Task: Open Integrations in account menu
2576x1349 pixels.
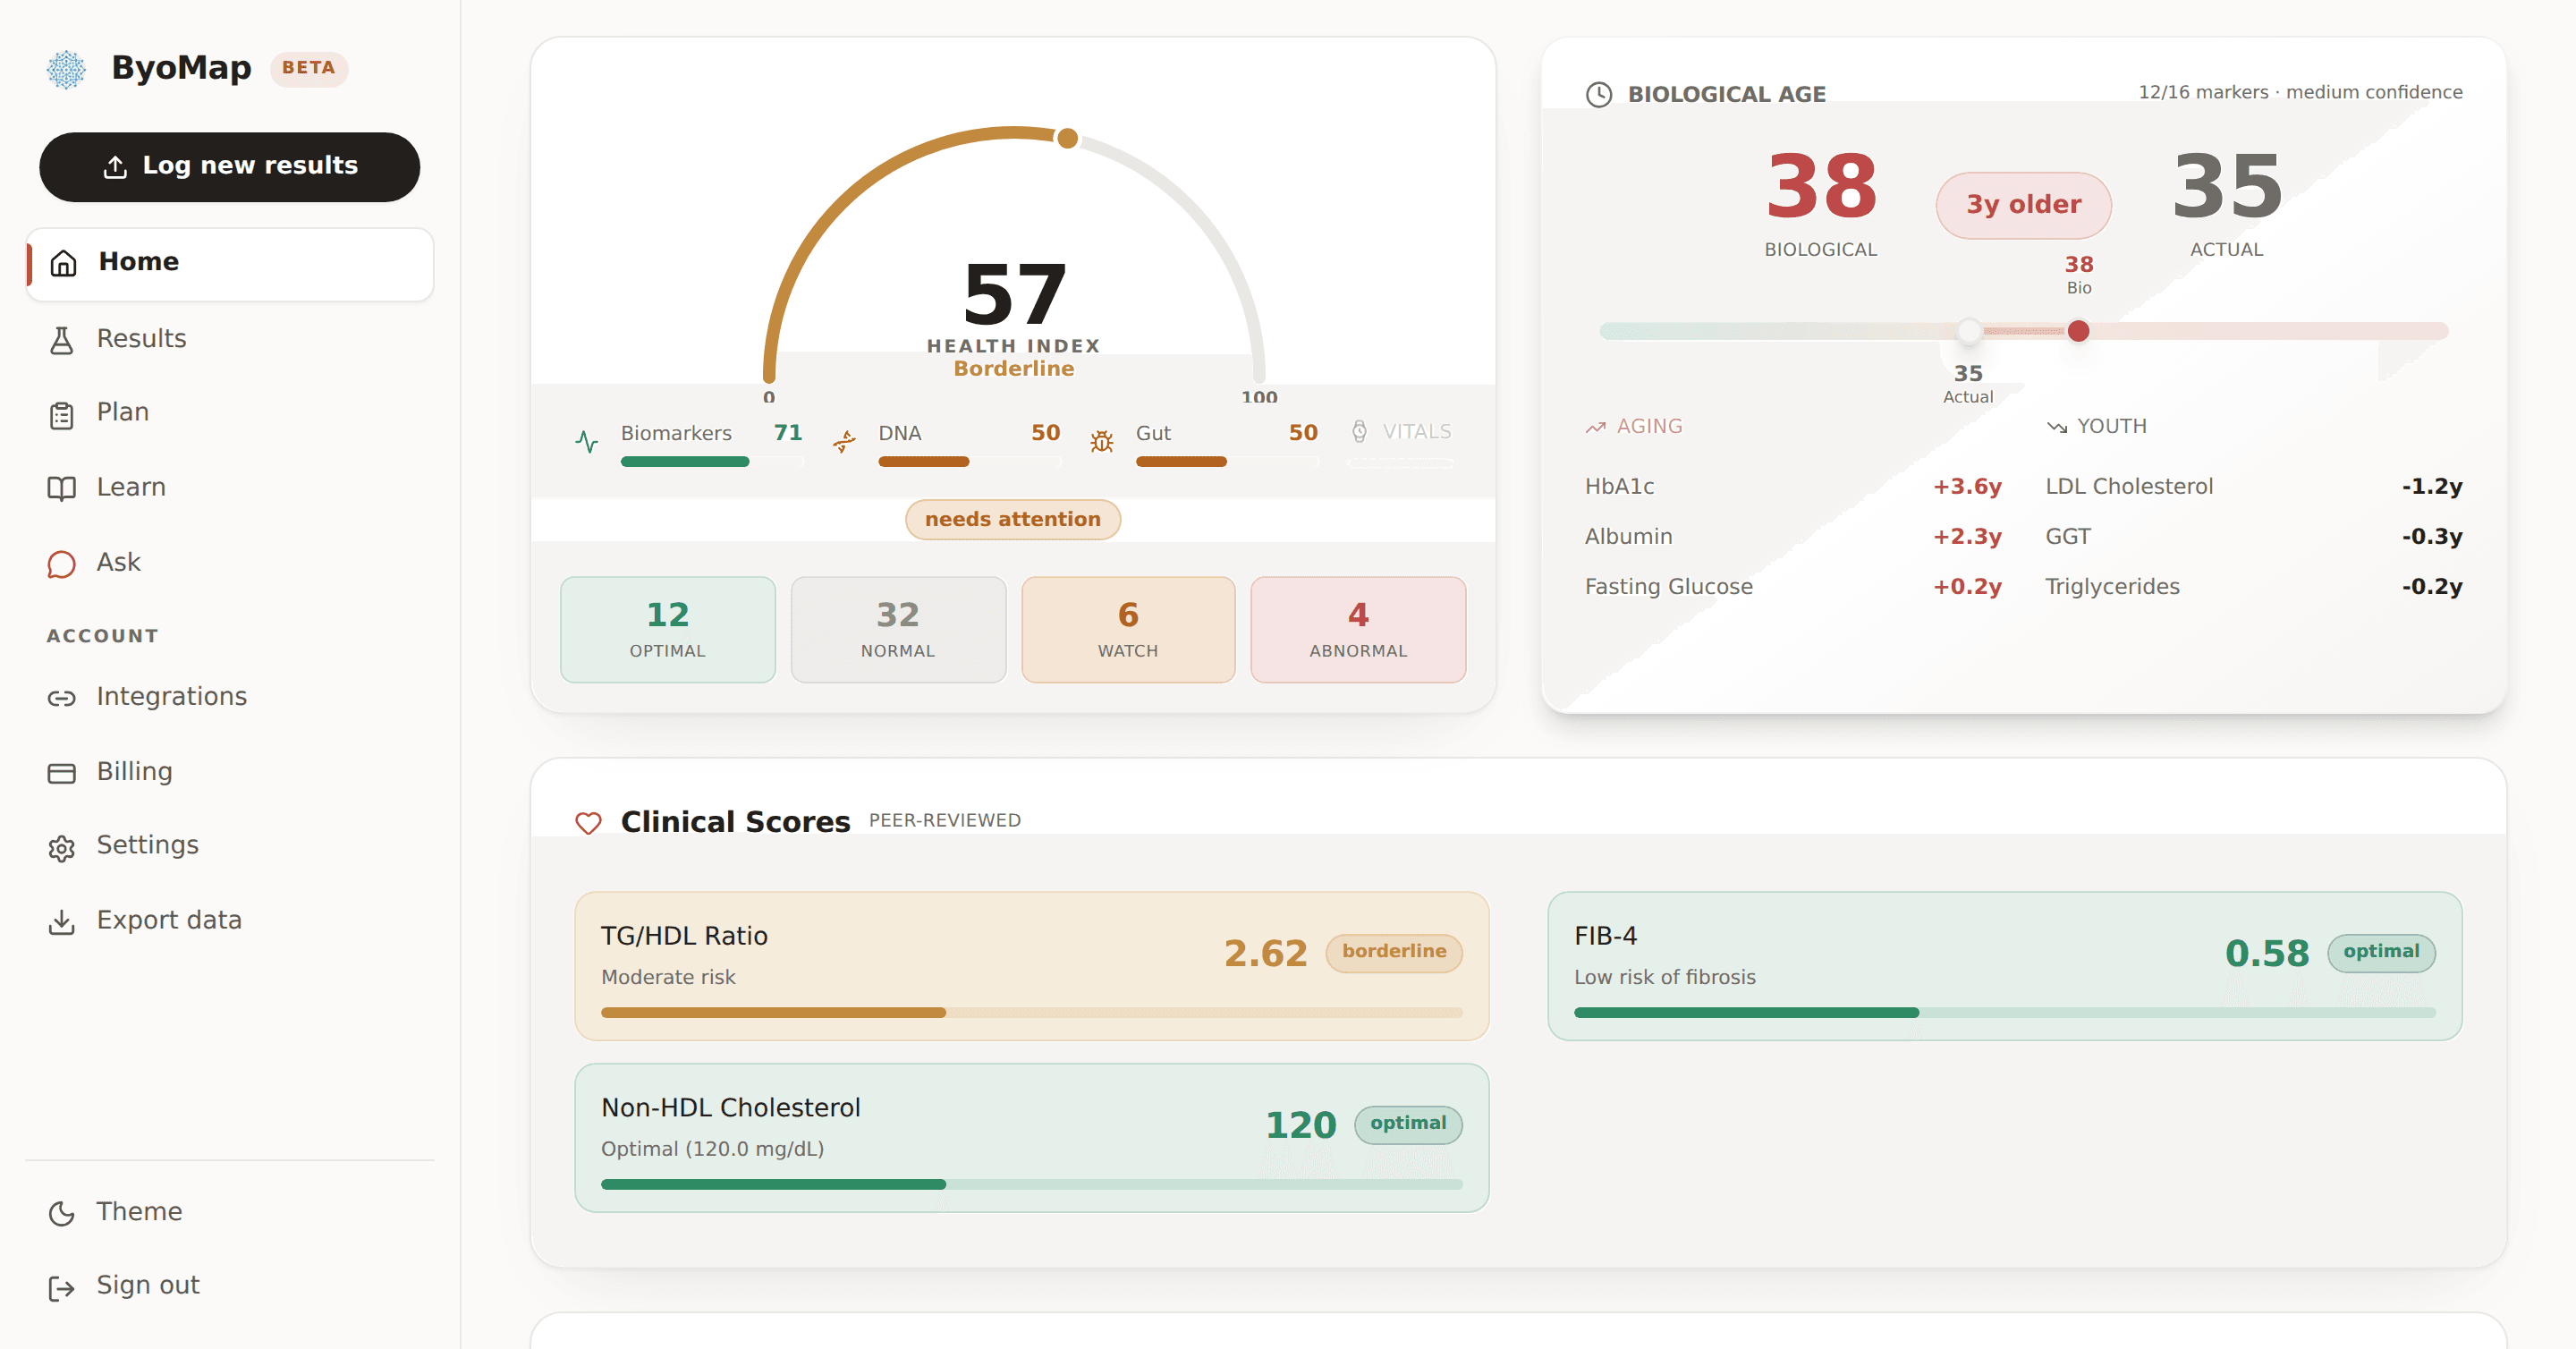Action: click(x=230, y=696)
